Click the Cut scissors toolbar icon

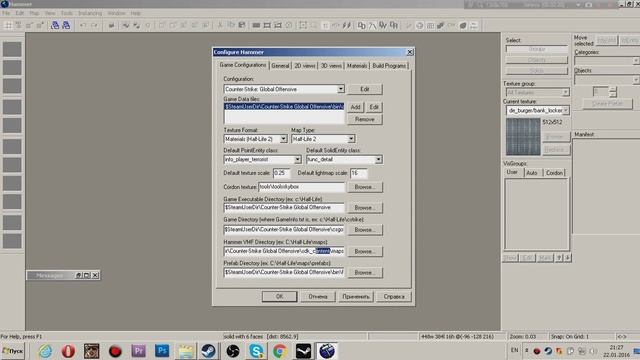[x=220, y=25]
